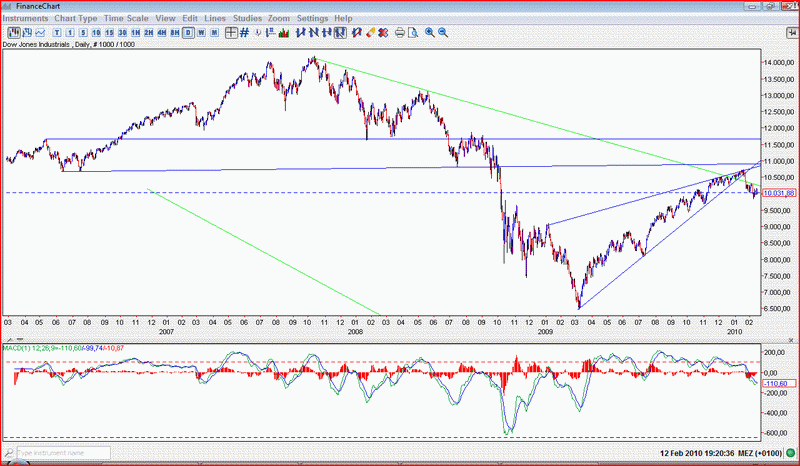Open the Studies menu
The height and width of the screenshot is (466, 800).
247,18
